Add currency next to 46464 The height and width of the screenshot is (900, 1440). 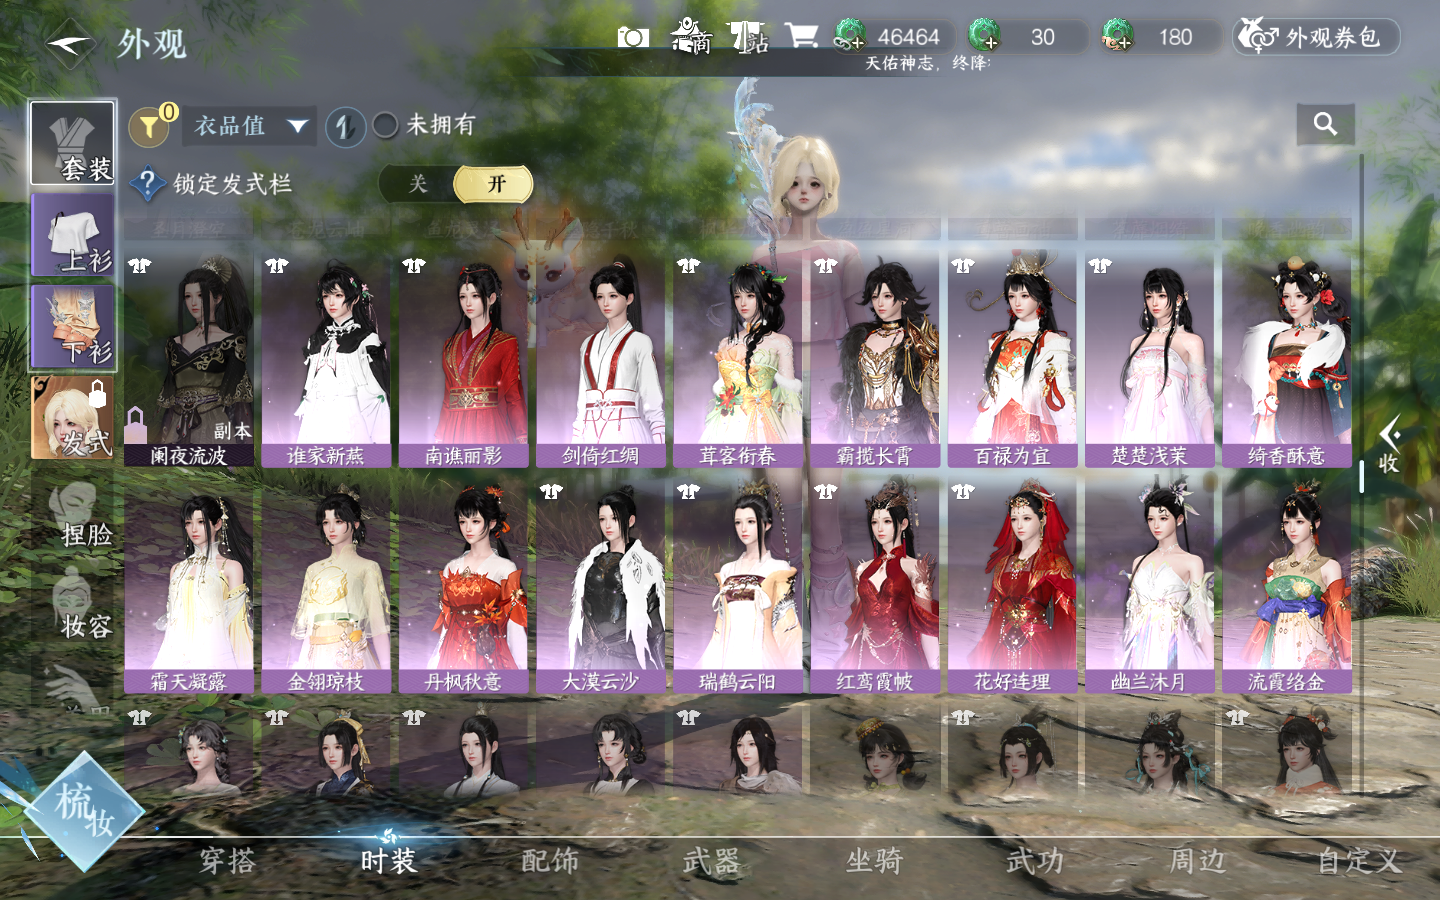pos(850,37)
